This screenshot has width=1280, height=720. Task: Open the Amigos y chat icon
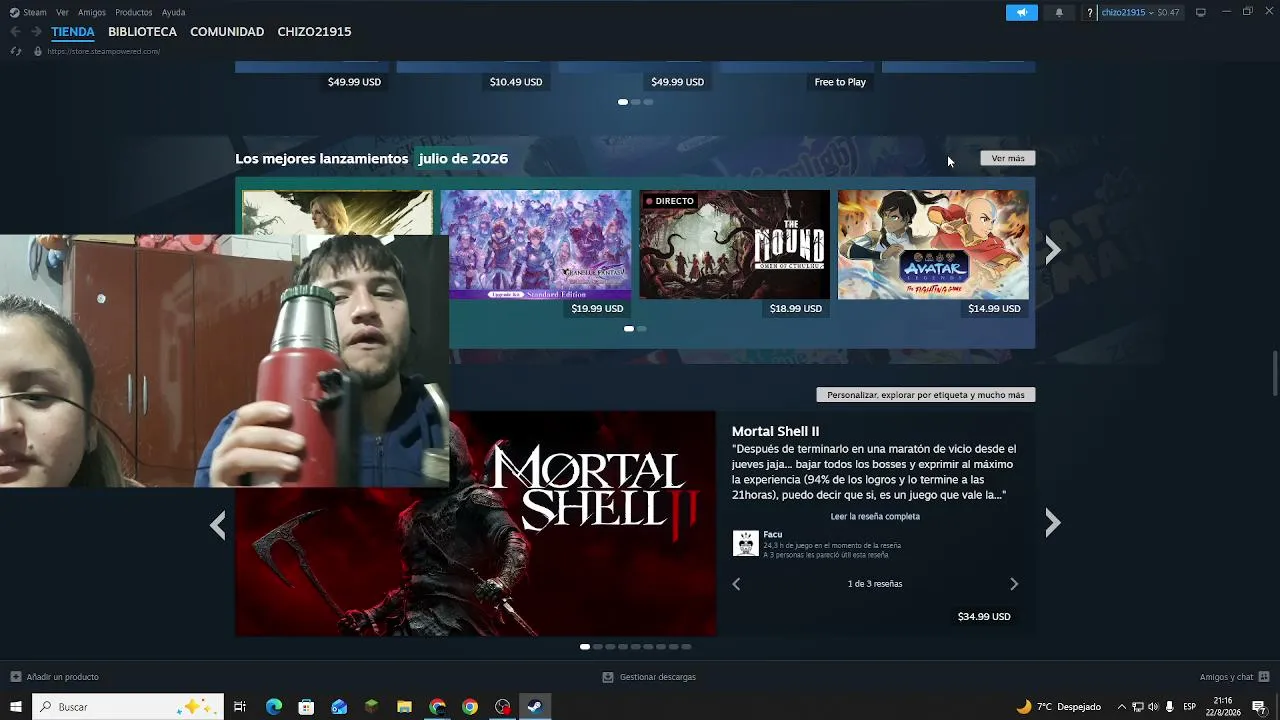[1264, 677]
